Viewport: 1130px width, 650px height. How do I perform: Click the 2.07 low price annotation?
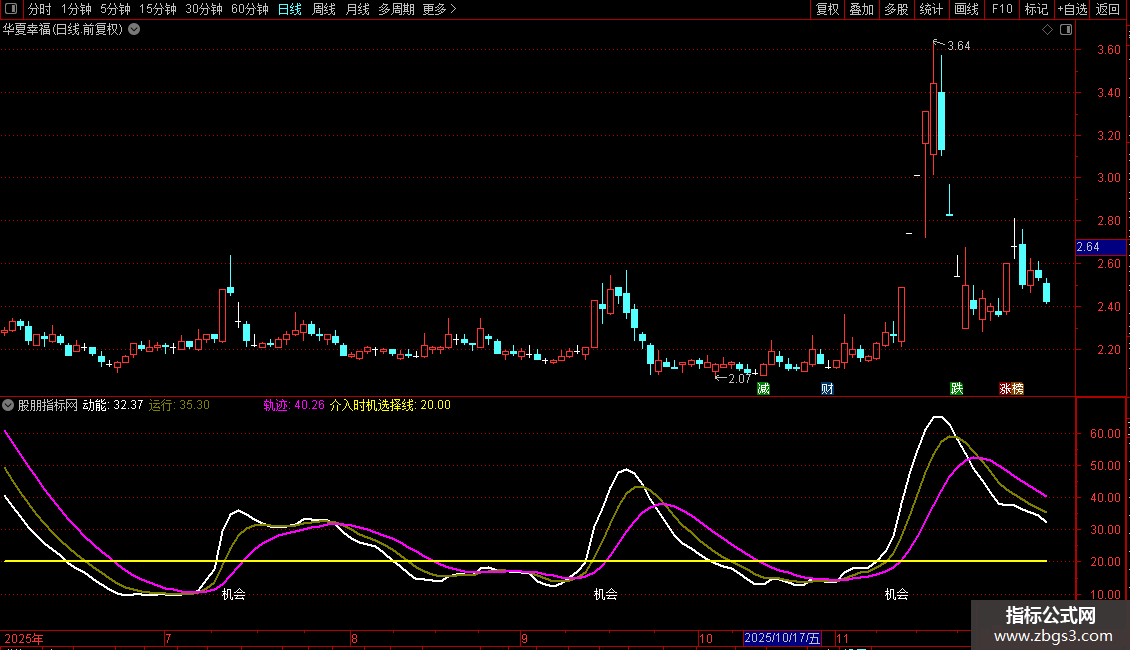[738, 378]
